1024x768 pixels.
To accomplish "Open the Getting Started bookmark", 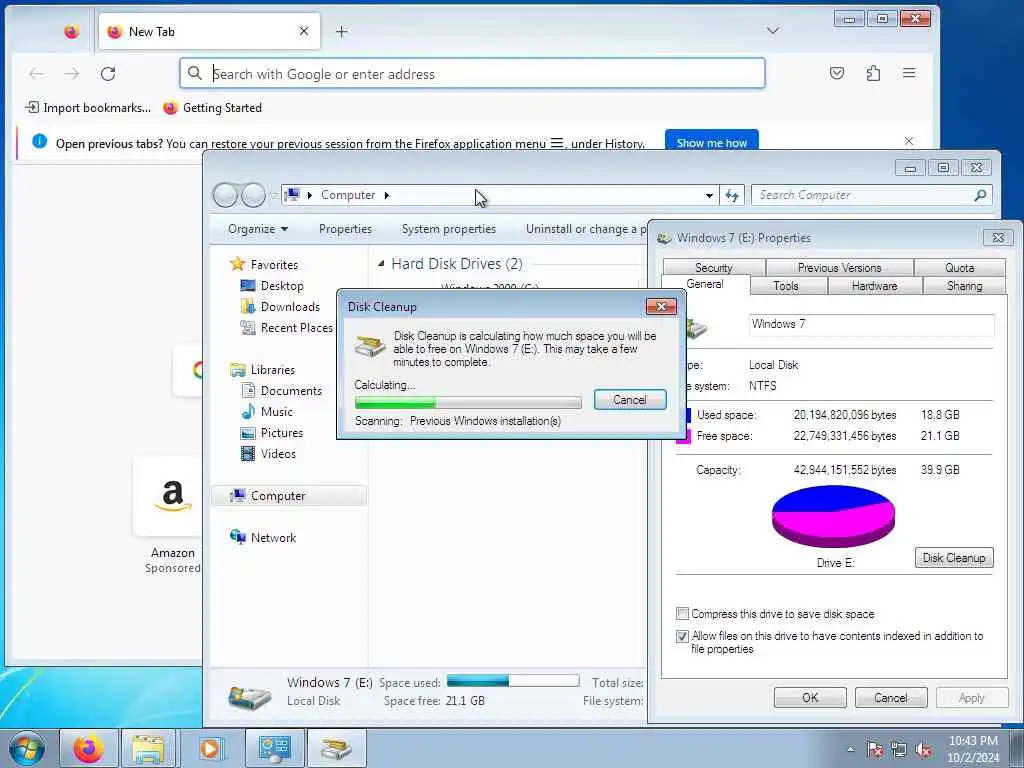I will pyautogui.click(x=213, y=108).
